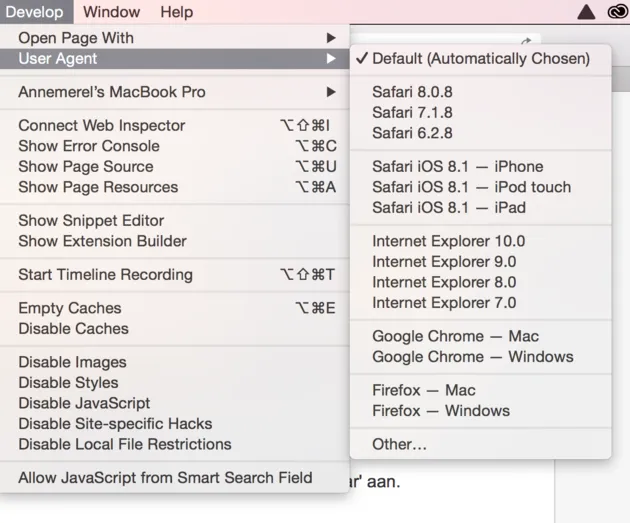Open the Help menu
Viewport: 630px width, 523px height.
[x=177, y=12]
